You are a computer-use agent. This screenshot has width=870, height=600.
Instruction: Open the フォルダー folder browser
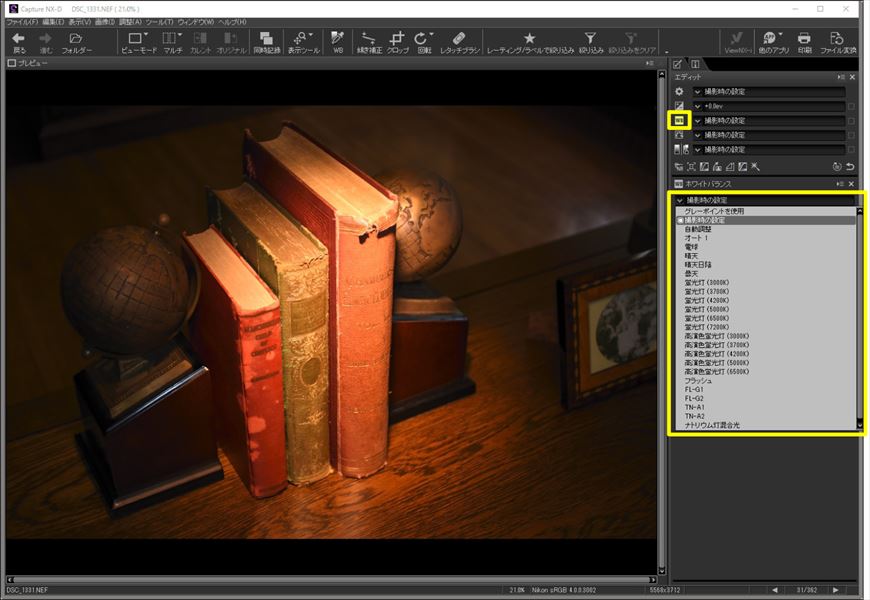point(77,42)
